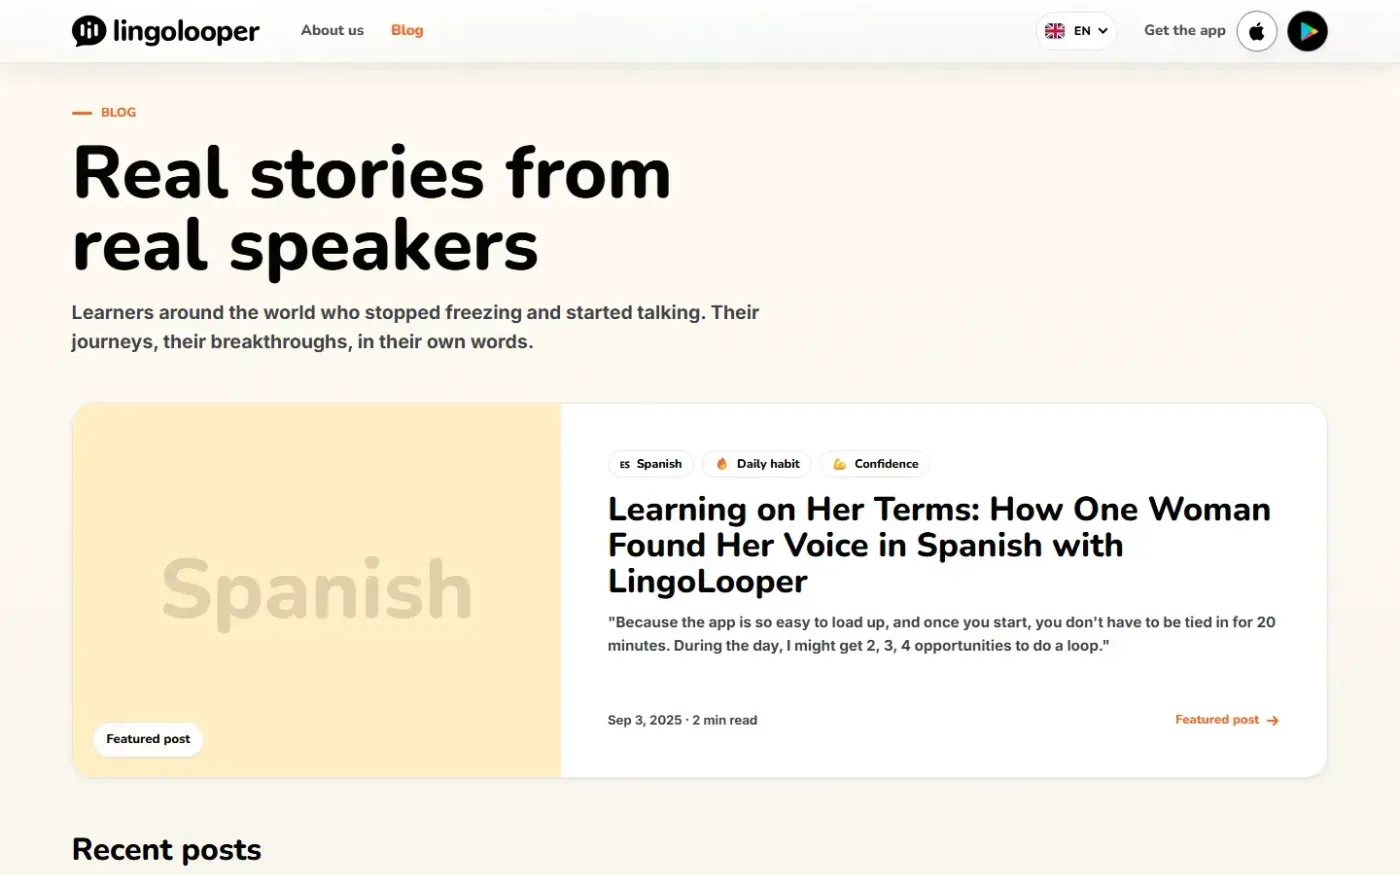Image resolution: width=1400 pixels, height=875 pixels.
Task: Open the Google Play download icon
Action: (1307, 31)
